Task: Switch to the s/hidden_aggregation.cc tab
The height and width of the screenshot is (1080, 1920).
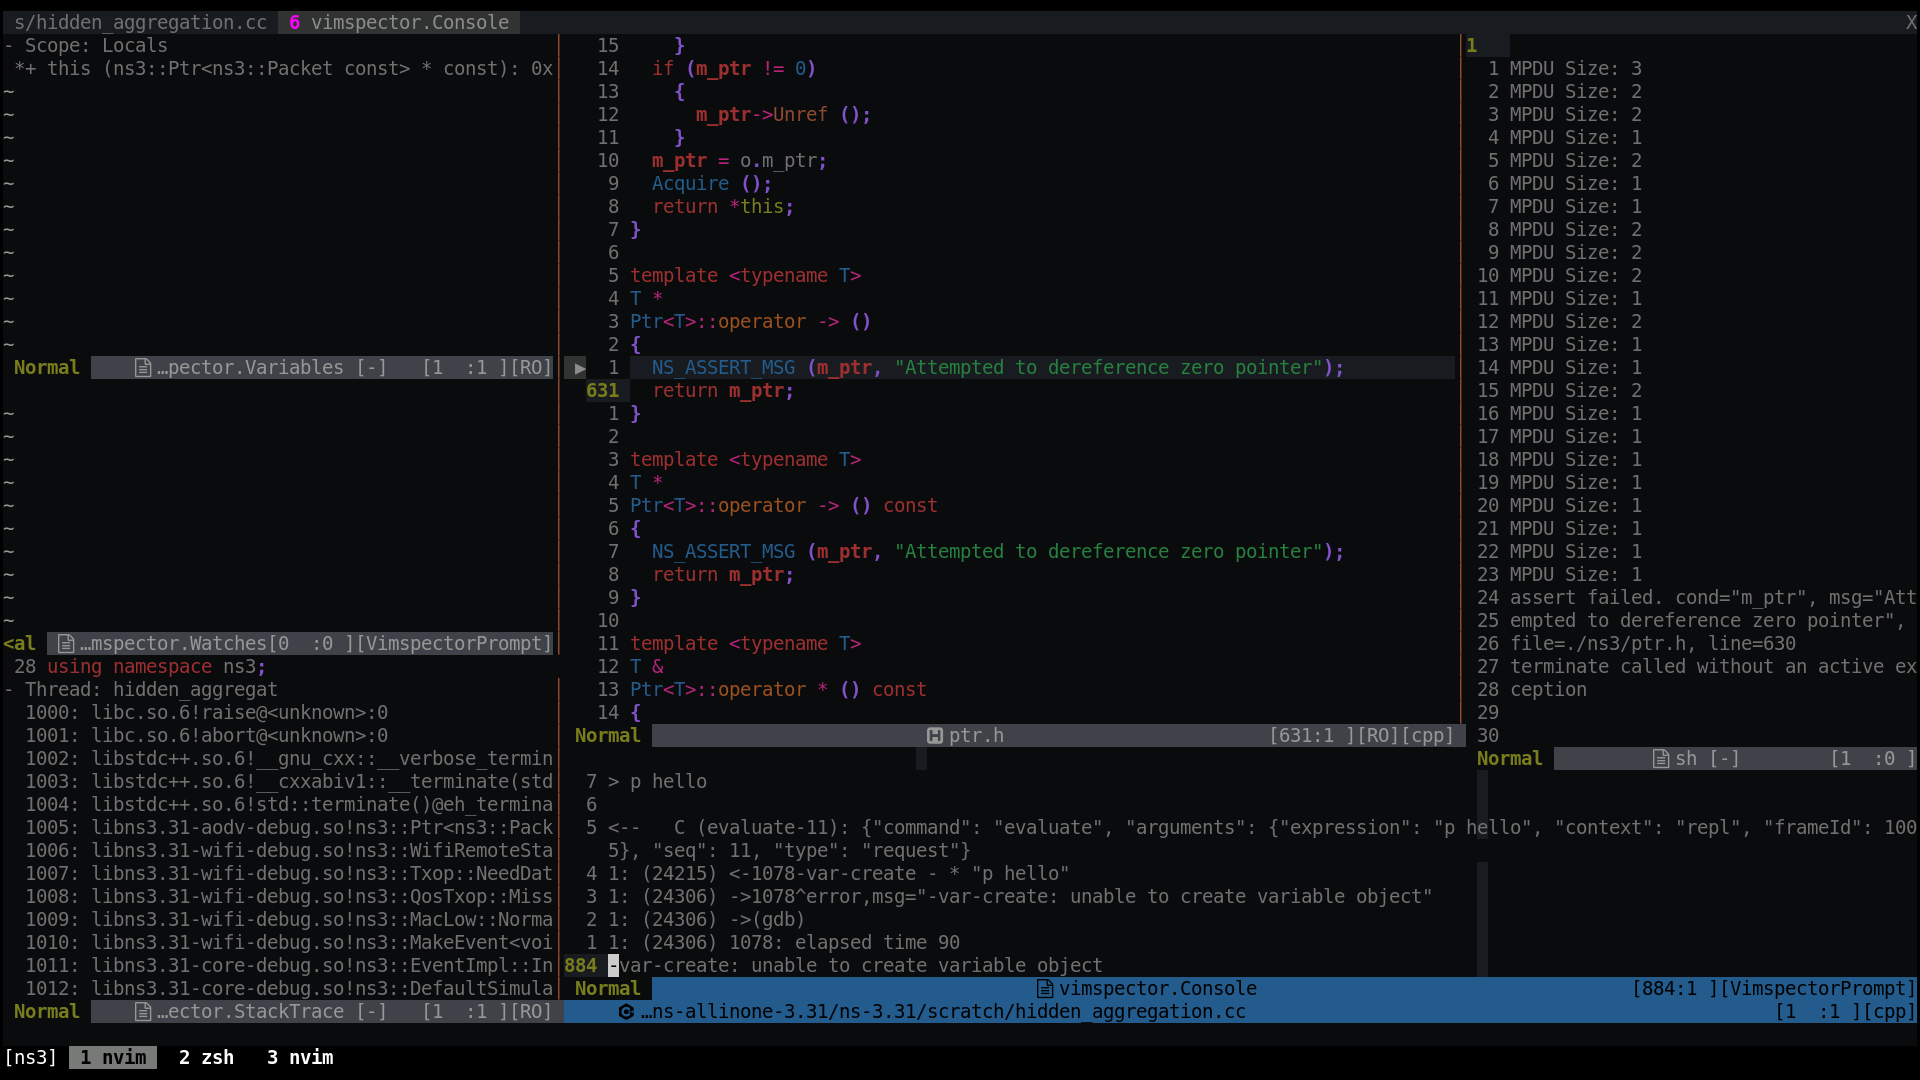Action: [140, 22]
